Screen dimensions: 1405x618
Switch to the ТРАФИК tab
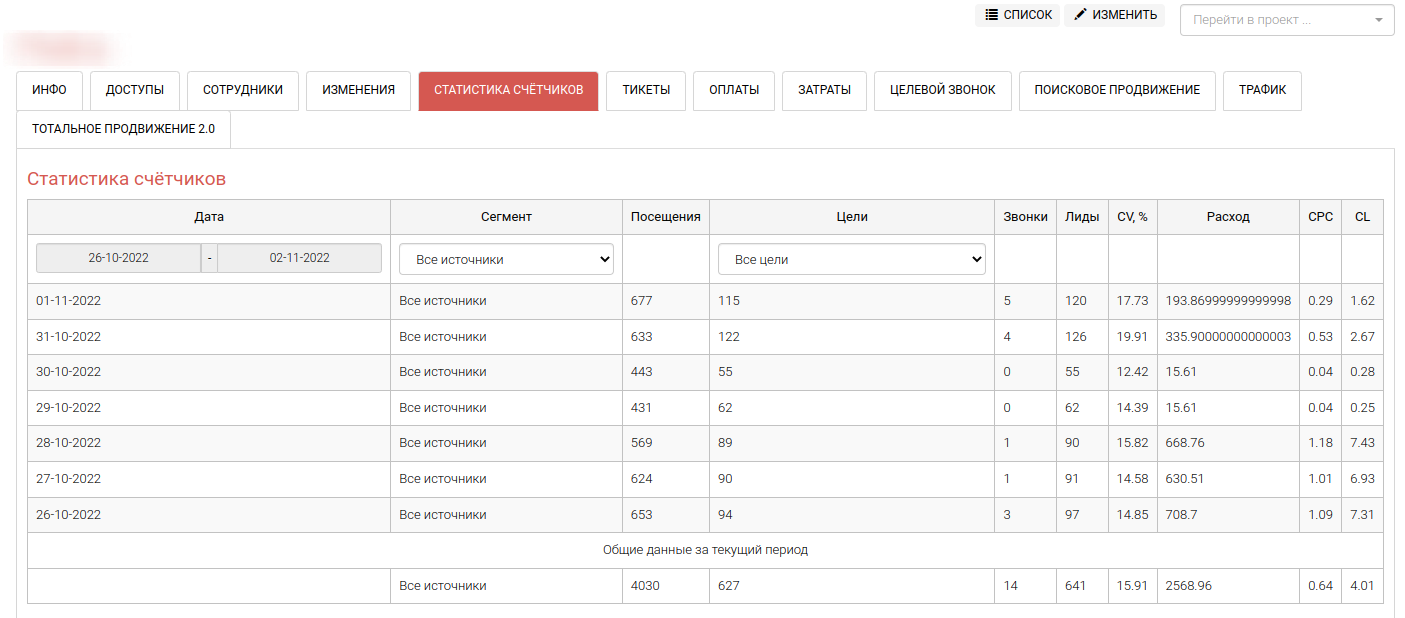coord(1262,90)
